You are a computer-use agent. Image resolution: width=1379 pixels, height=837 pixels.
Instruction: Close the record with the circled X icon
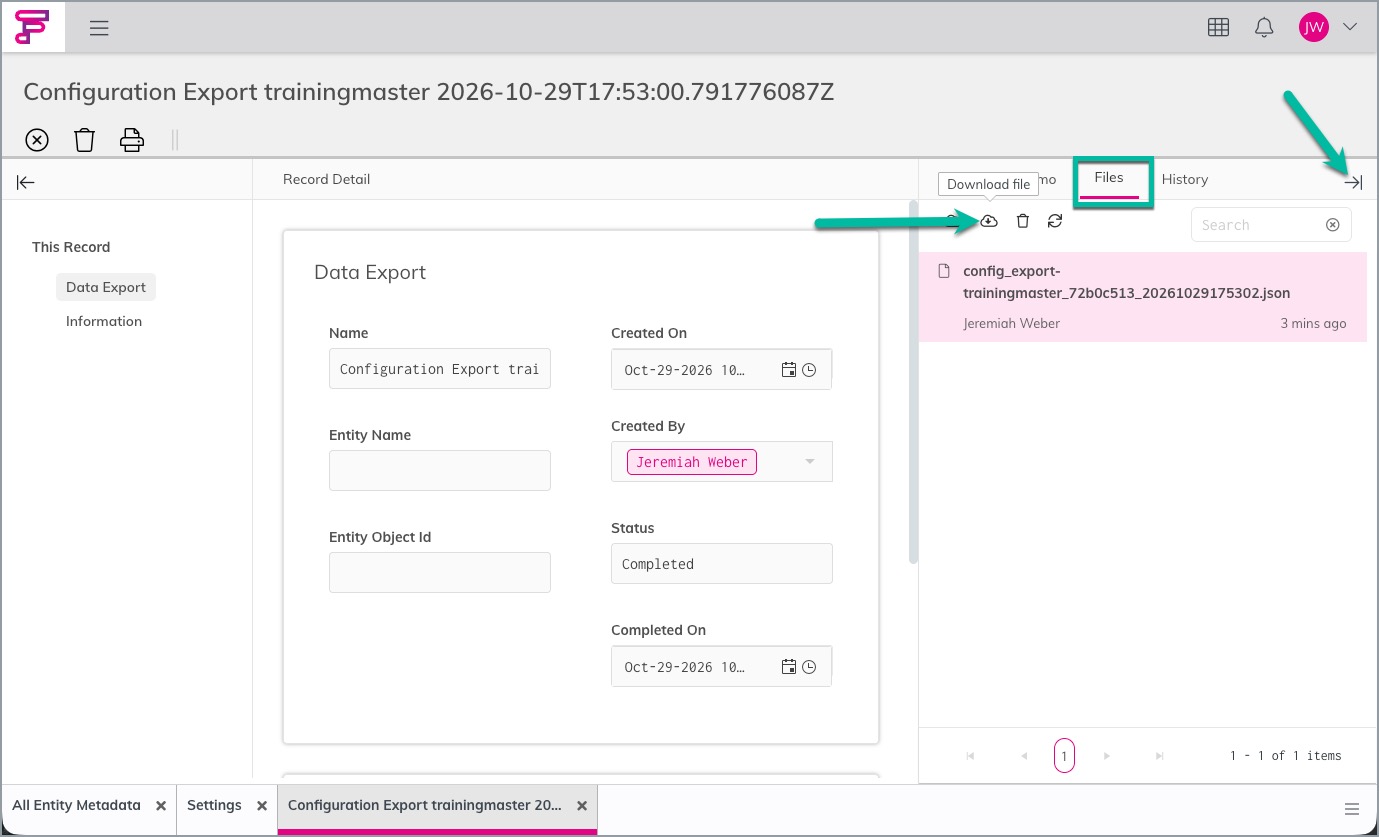37,140
